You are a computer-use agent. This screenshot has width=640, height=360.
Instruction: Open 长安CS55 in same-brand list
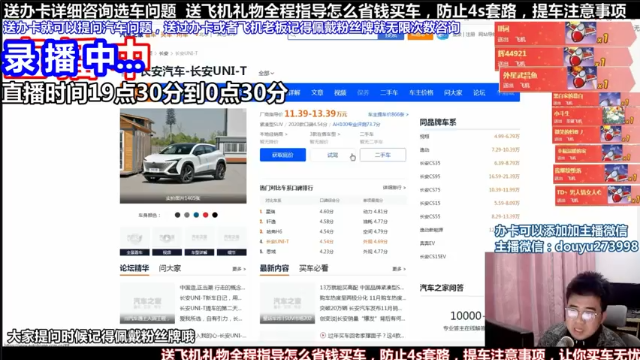430,216
